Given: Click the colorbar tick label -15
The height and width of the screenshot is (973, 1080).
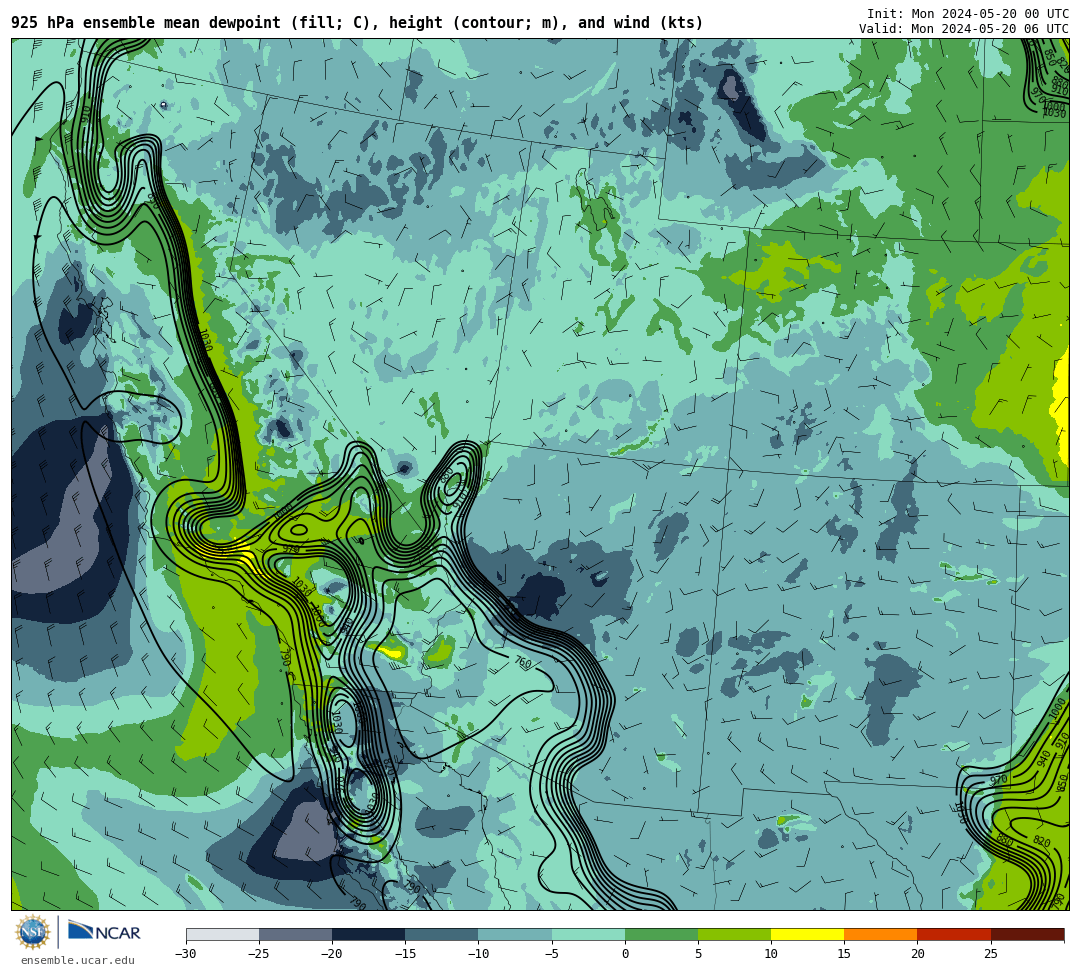Looking at the screenshot, I should point(405,954).
